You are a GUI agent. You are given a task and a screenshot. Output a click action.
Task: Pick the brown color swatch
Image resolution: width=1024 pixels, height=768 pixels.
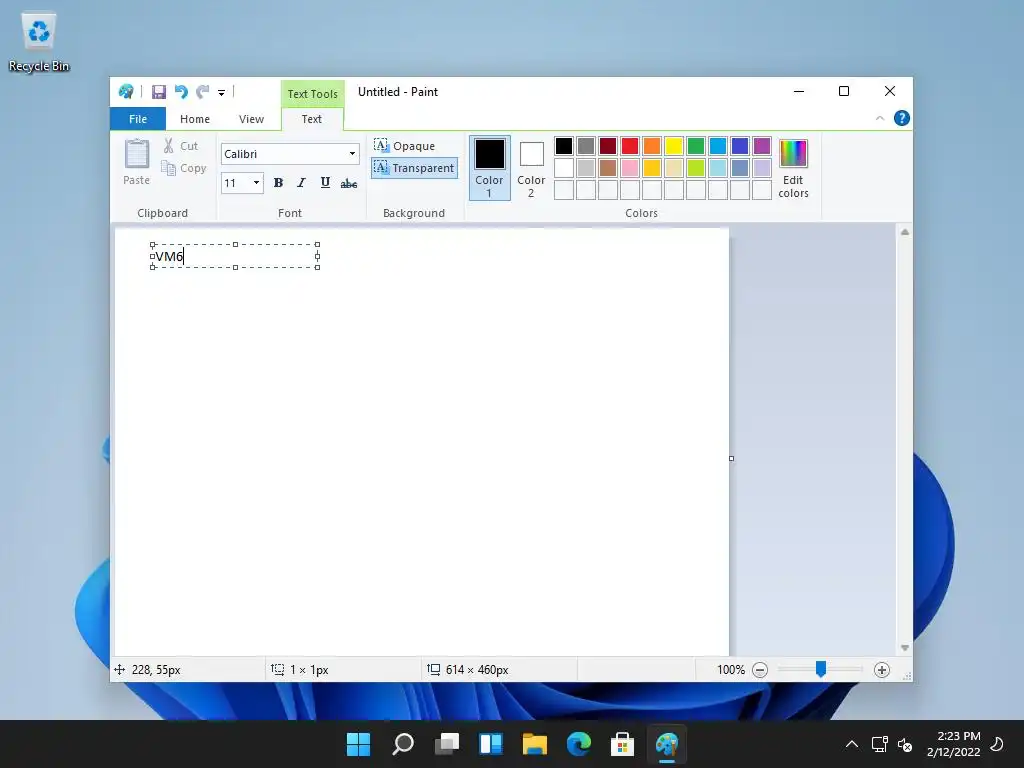click(607, 168)
